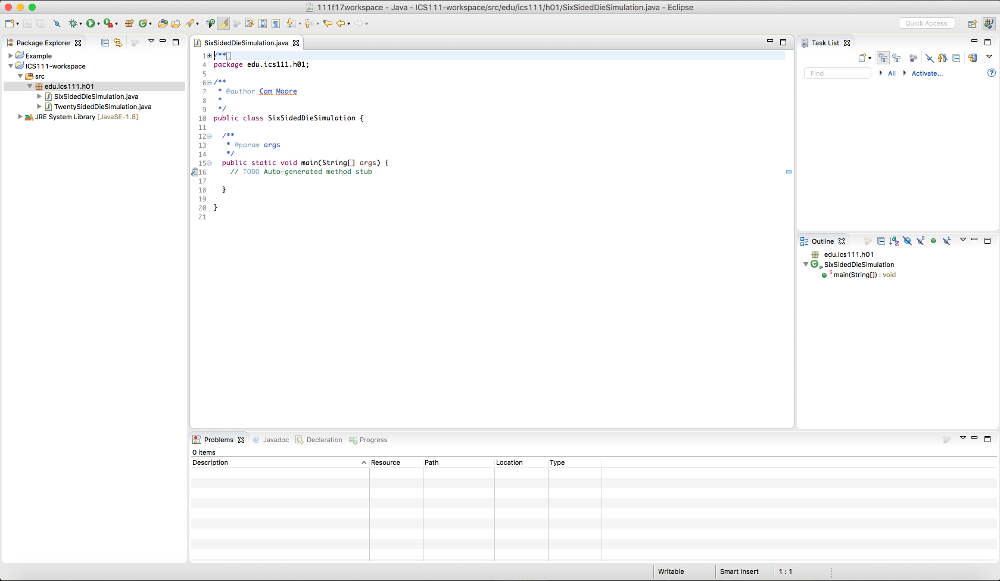
Task: Click the Debug bug icon in toolbar
Action: (x=73, y=23)
